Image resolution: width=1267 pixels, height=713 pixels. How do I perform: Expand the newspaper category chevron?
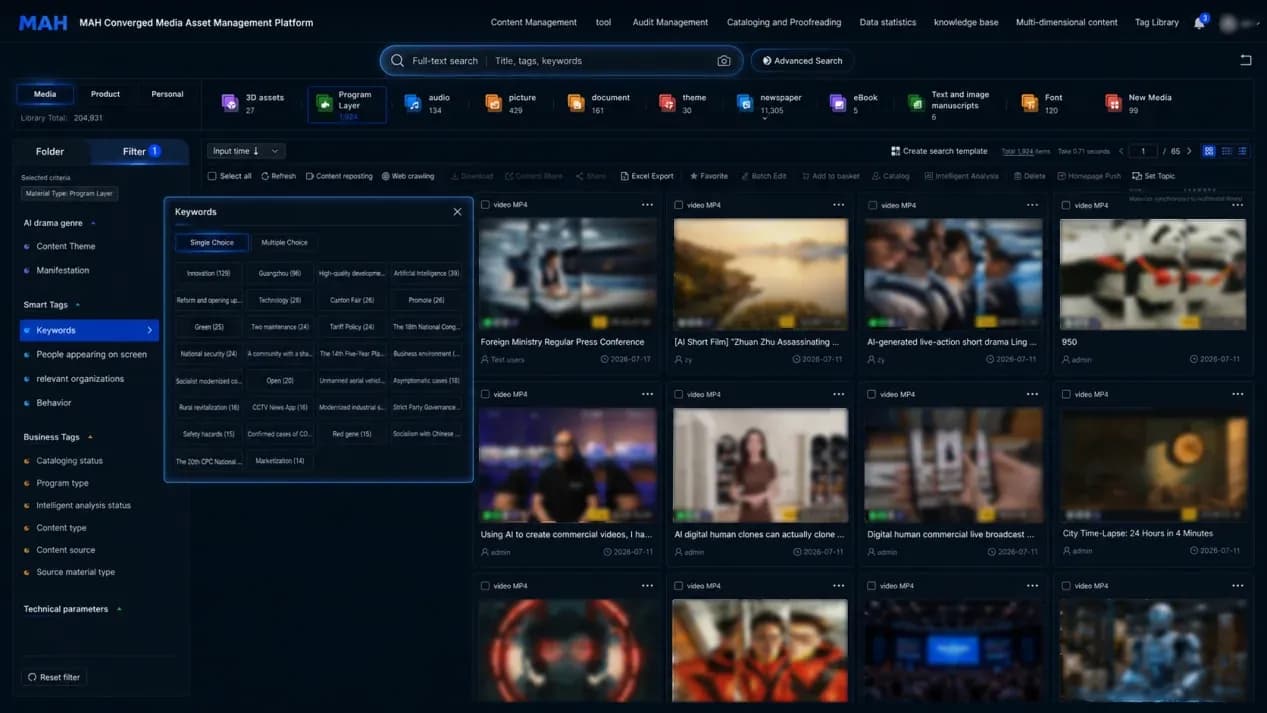pyautogui.click(x=764, y=119)
